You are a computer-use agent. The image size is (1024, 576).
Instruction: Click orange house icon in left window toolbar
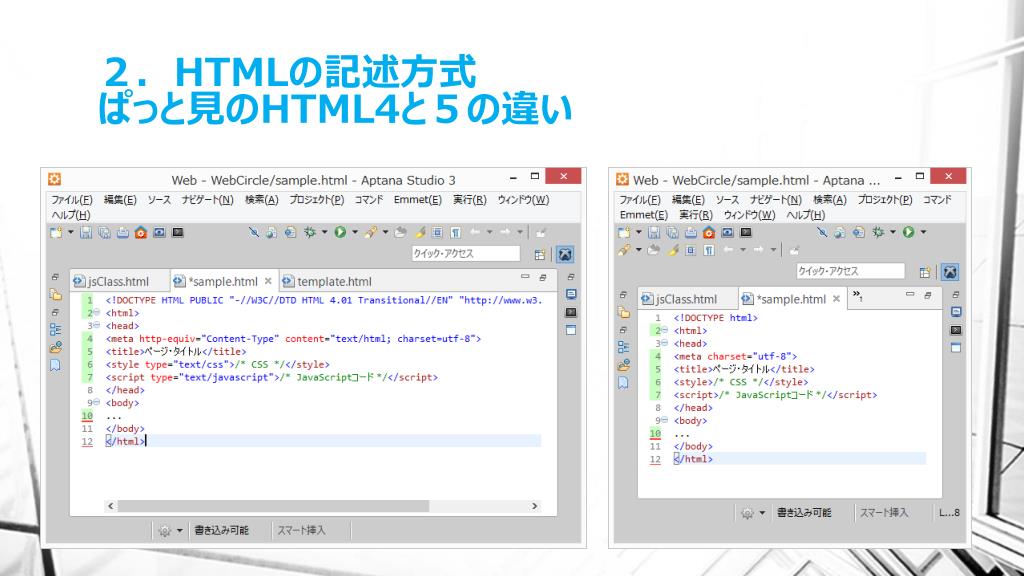pyautogui.click(x=140, y=232)
